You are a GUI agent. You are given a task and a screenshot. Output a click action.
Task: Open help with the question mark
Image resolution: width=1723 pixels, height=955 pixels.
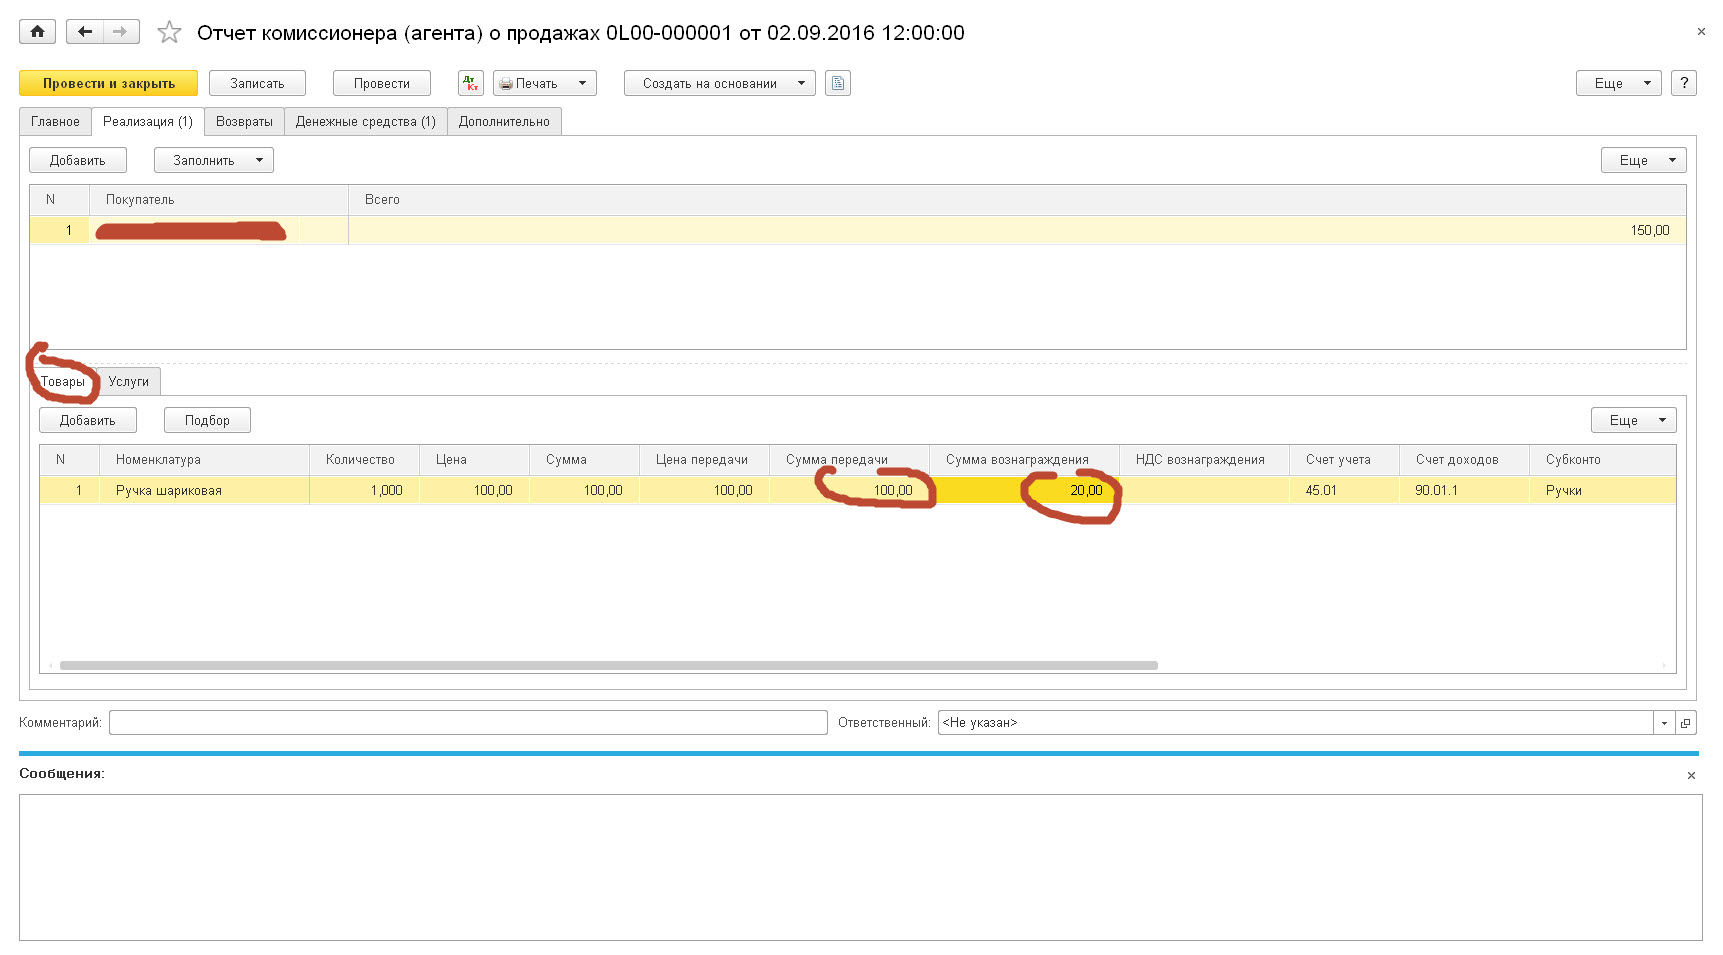tap(1684, 83)
